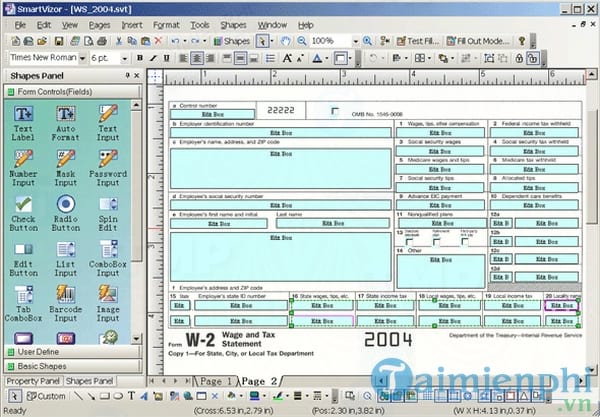Select the line drawing tool
The height and width of the screenshot is (417, 600).
(78, 396)
